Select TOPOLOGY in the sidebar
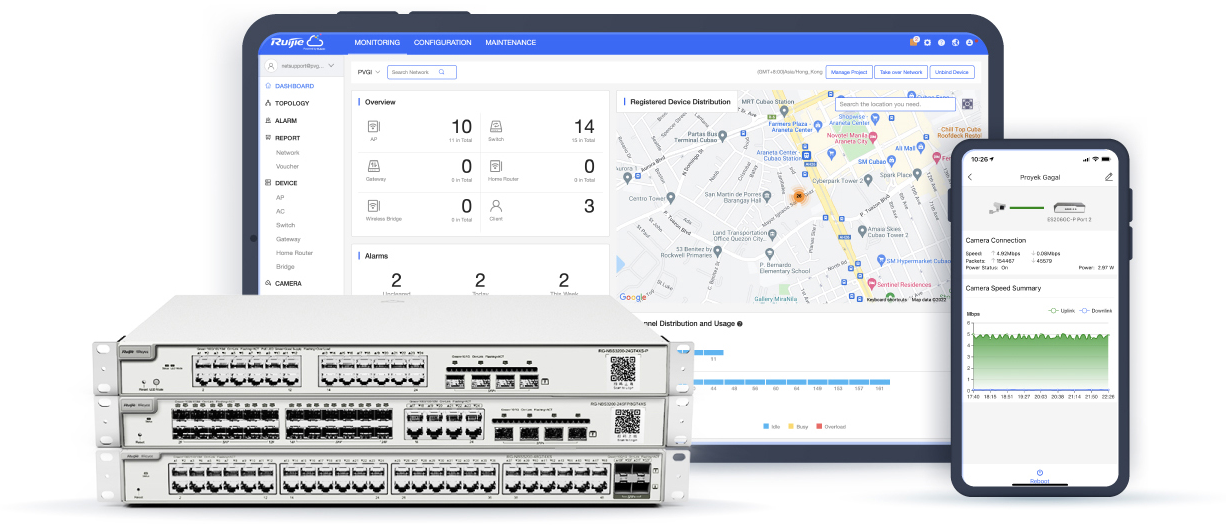Image resolution: width=1226 pixels, height=528 pixels. [291, 103]
